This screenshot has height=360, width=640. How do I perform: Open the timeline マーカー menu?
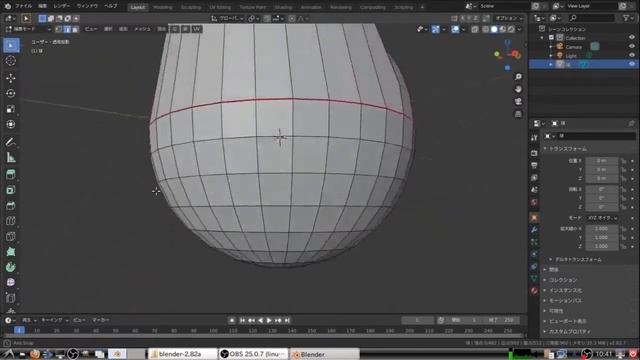[100, 320]
